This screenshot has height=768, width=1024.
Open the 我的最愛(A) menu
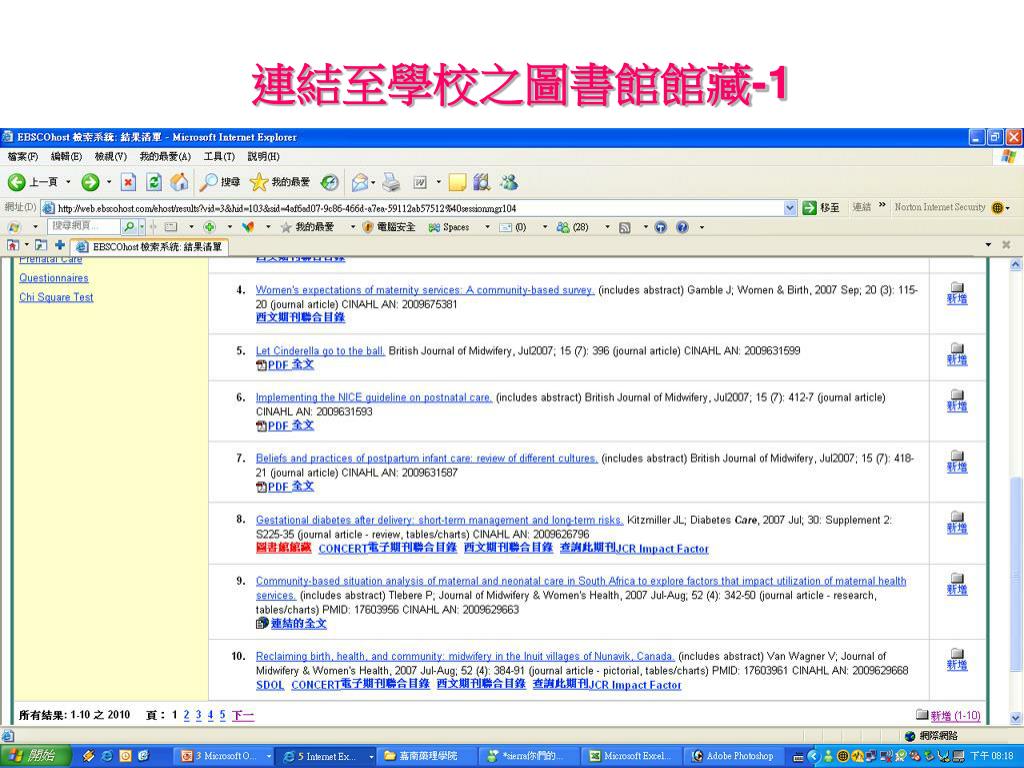165,157
